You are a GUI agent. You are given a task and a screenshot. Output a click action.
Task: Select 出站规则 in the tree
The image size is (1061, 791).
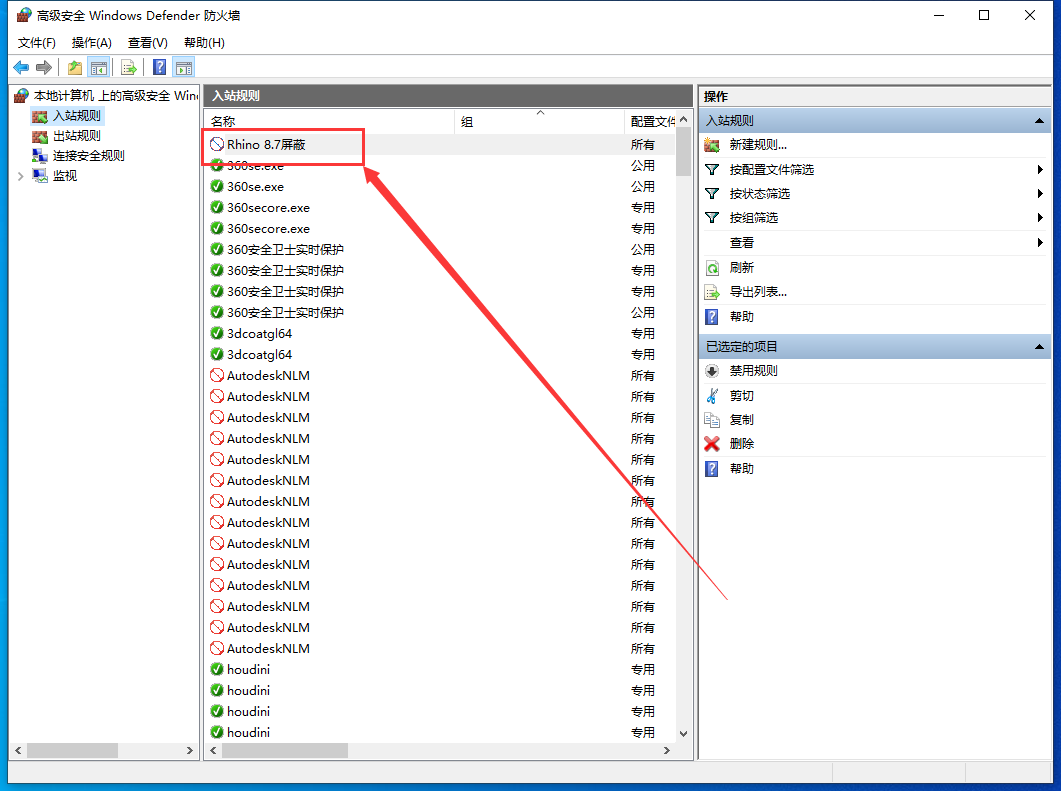[x=76, y=136]
